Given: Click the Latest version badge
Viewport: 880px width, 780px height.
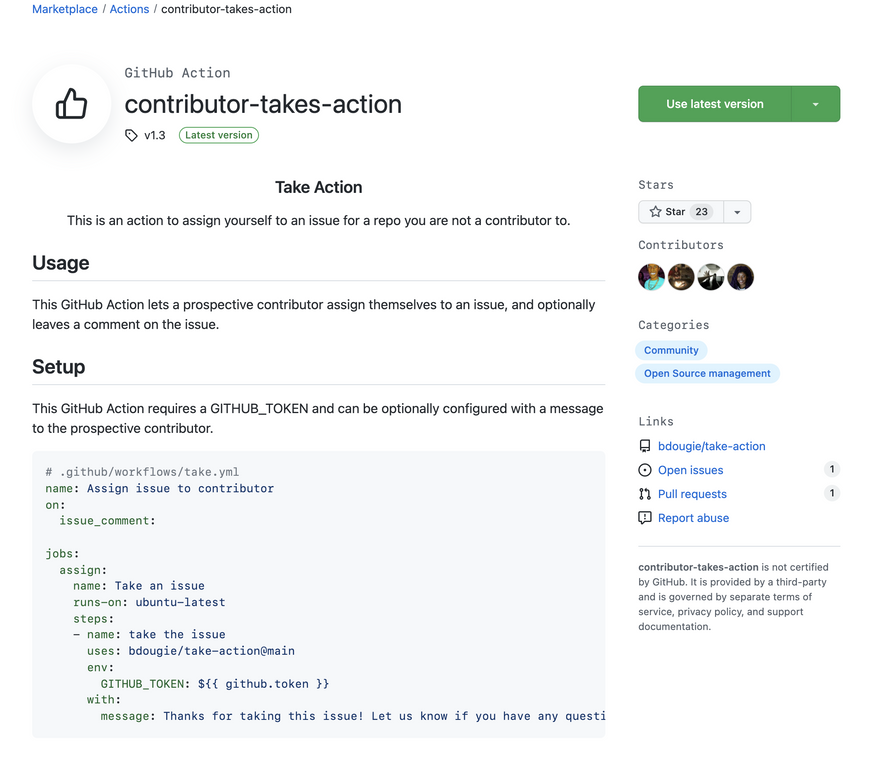Looking at the screenshot, I should click(x=219, y=135).
